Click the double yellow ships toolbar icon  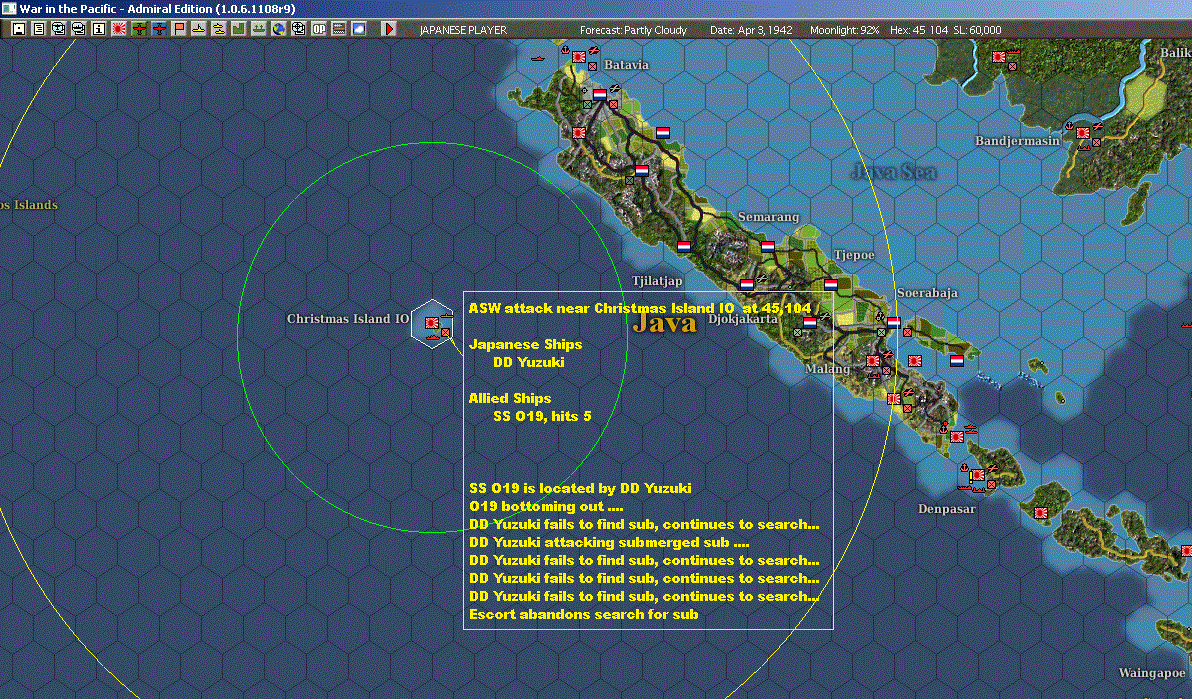click(x=219, y=29)
